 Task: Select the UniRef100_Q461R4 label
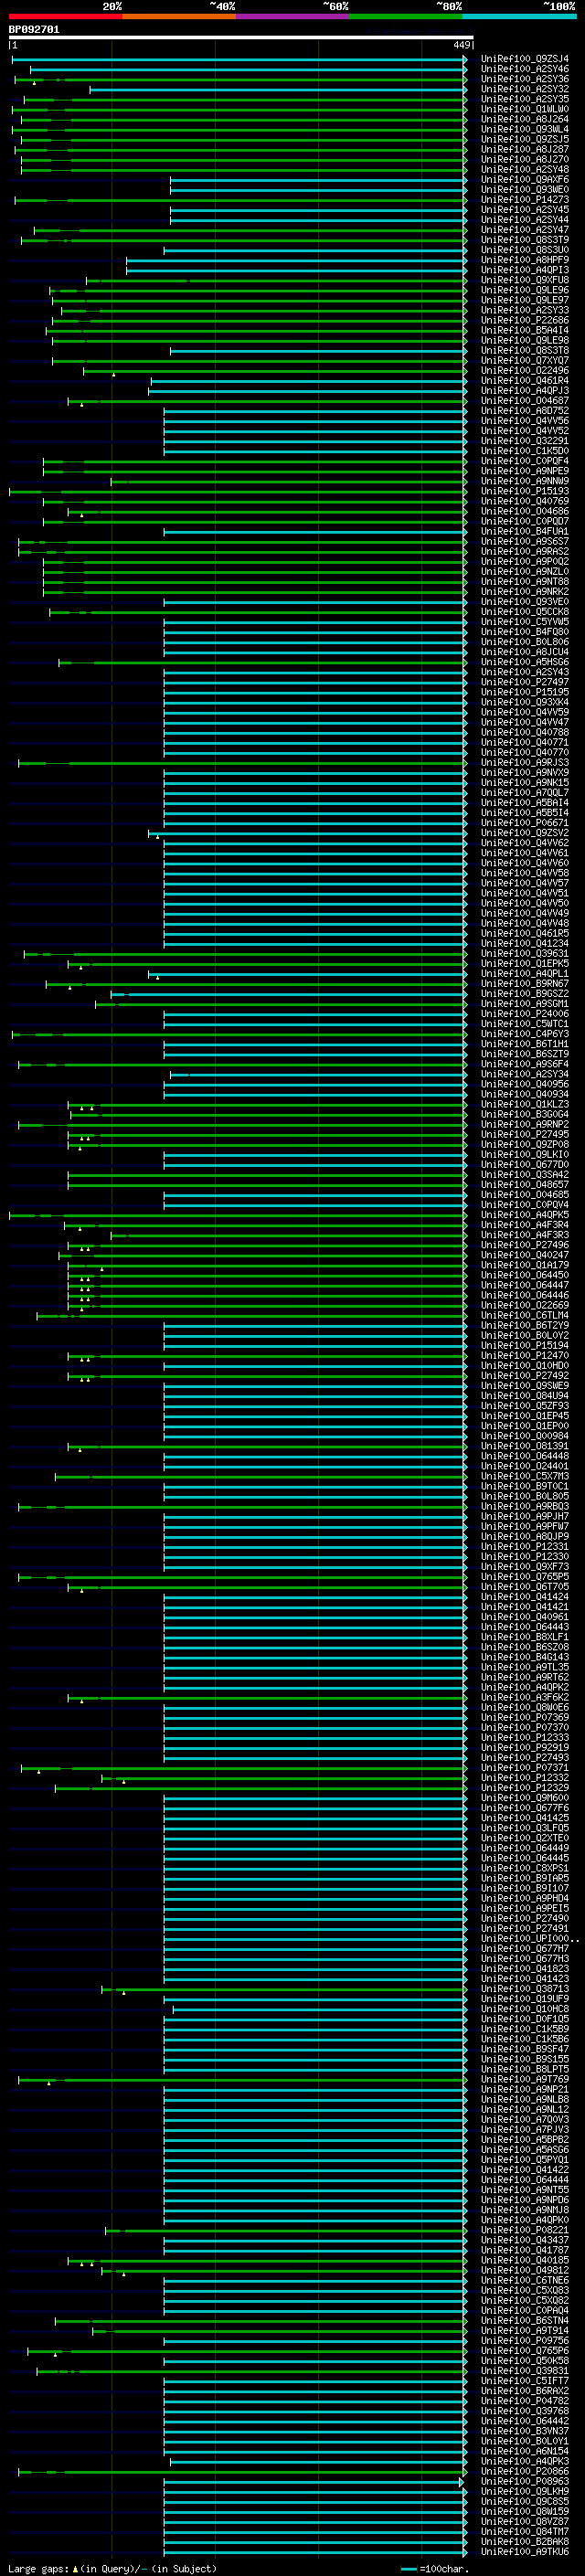pos(525,381)
